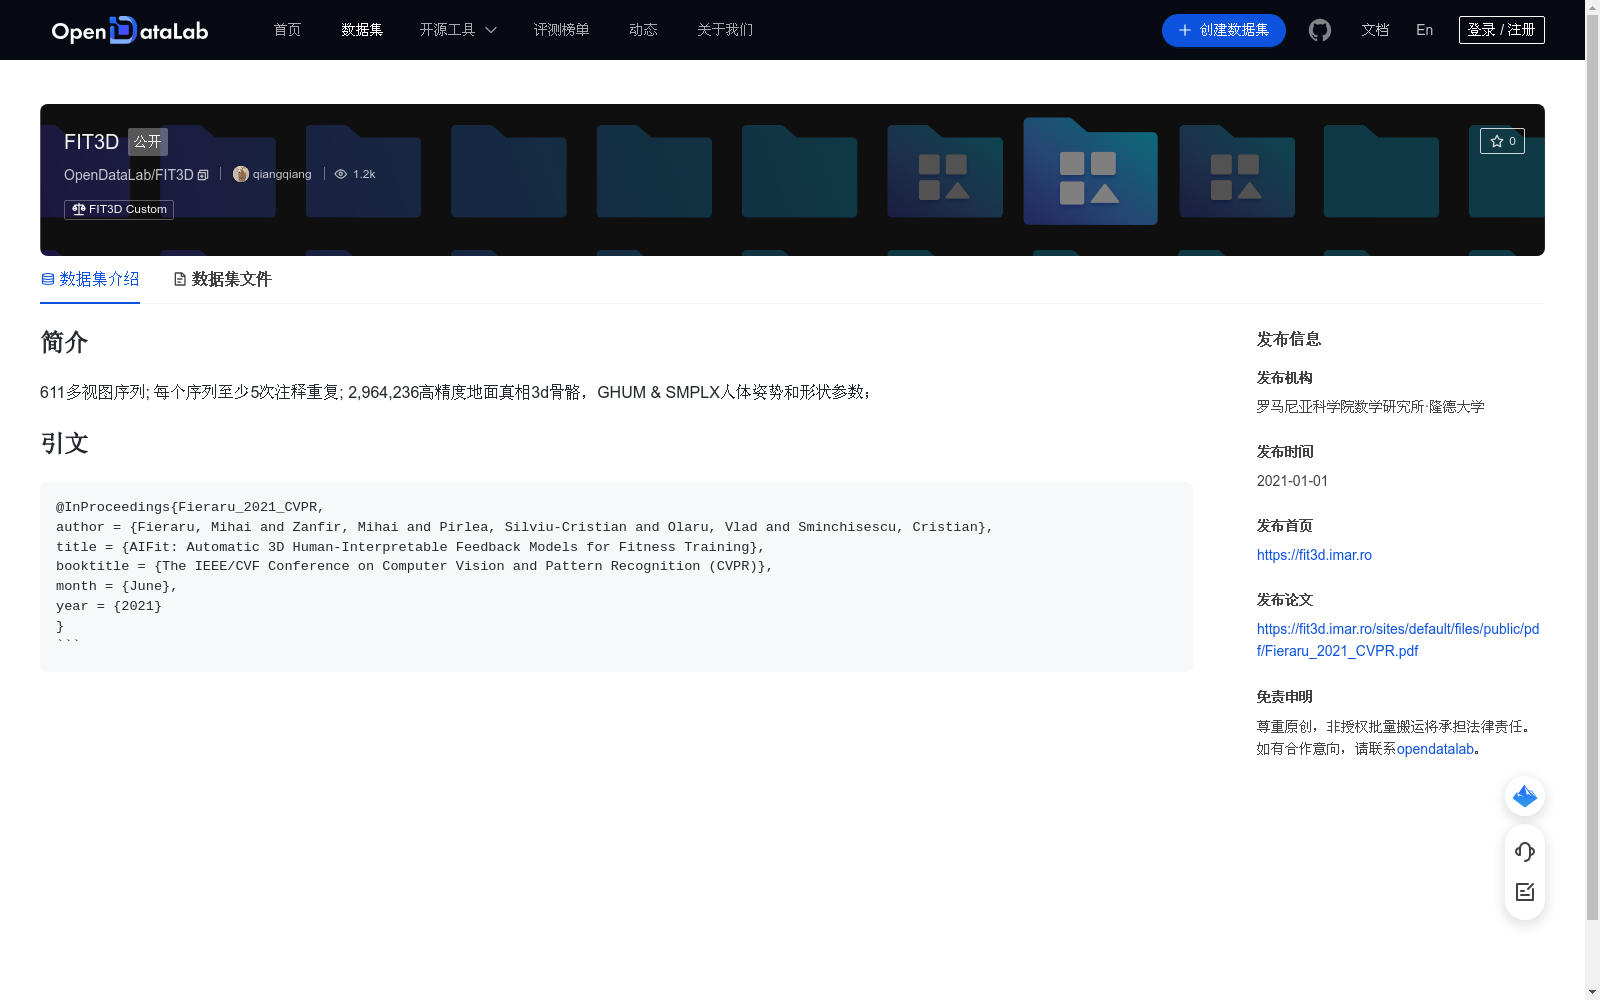
Task: Click the scrollbar down arrow
Action: click(1592, 992)
